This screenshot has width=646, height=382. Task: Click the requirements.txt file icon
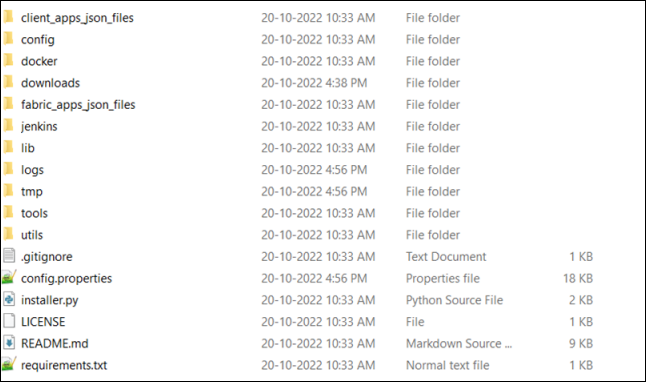[9, 364]
